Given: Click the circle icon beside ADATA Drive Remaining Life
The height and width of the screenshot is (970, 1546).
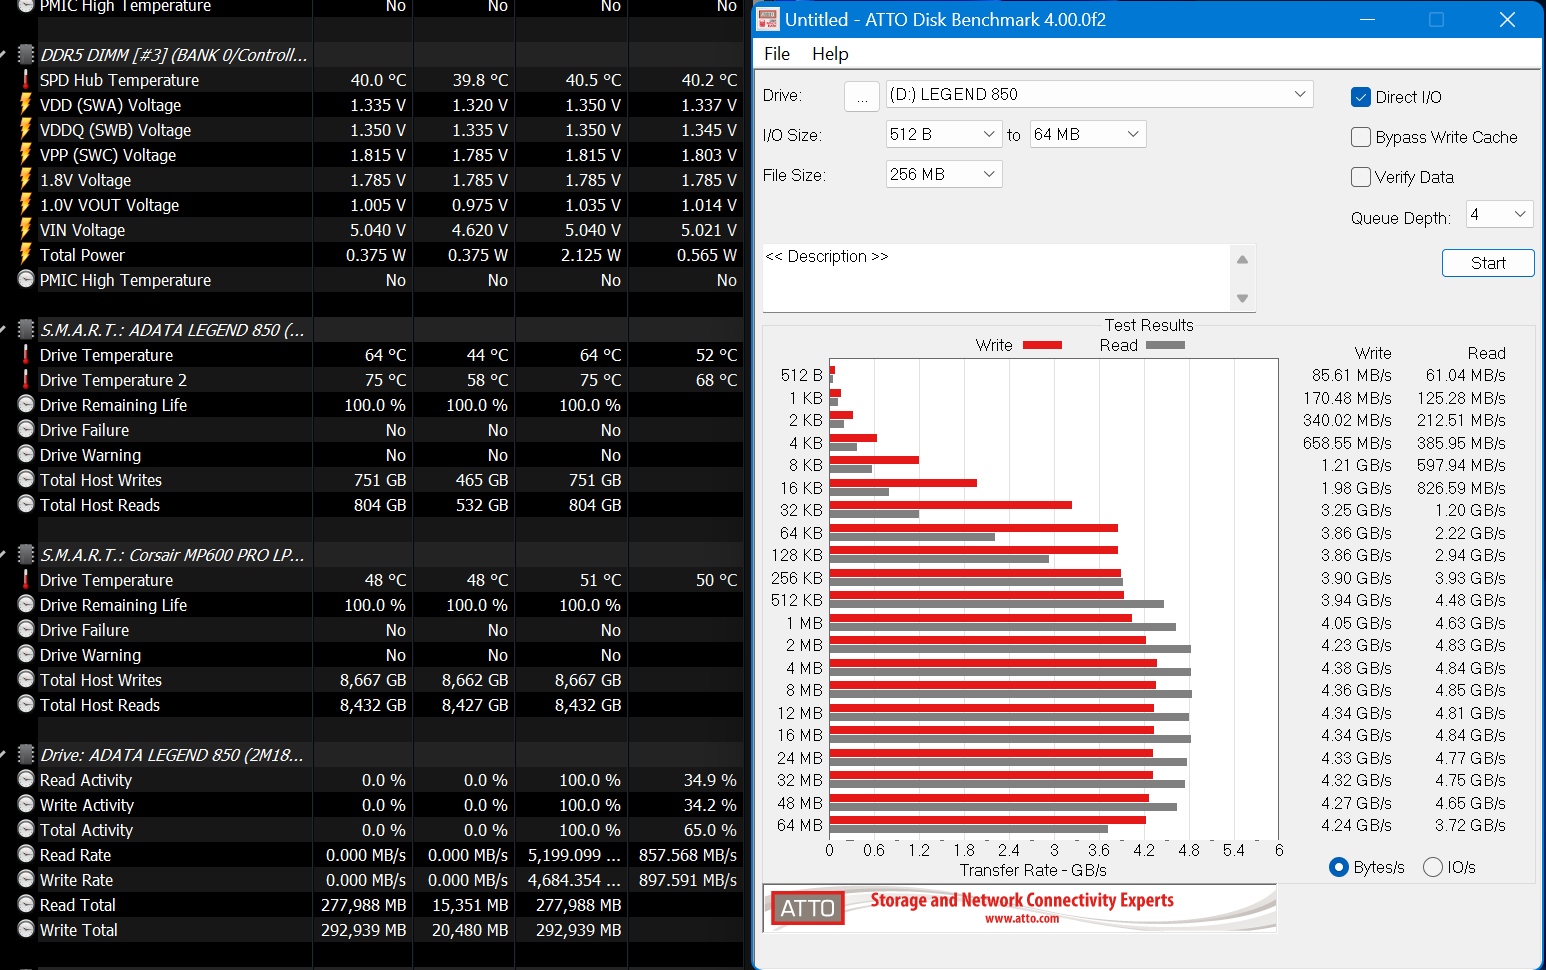Looking at the screenshot, I should click(x=26, y=404).
